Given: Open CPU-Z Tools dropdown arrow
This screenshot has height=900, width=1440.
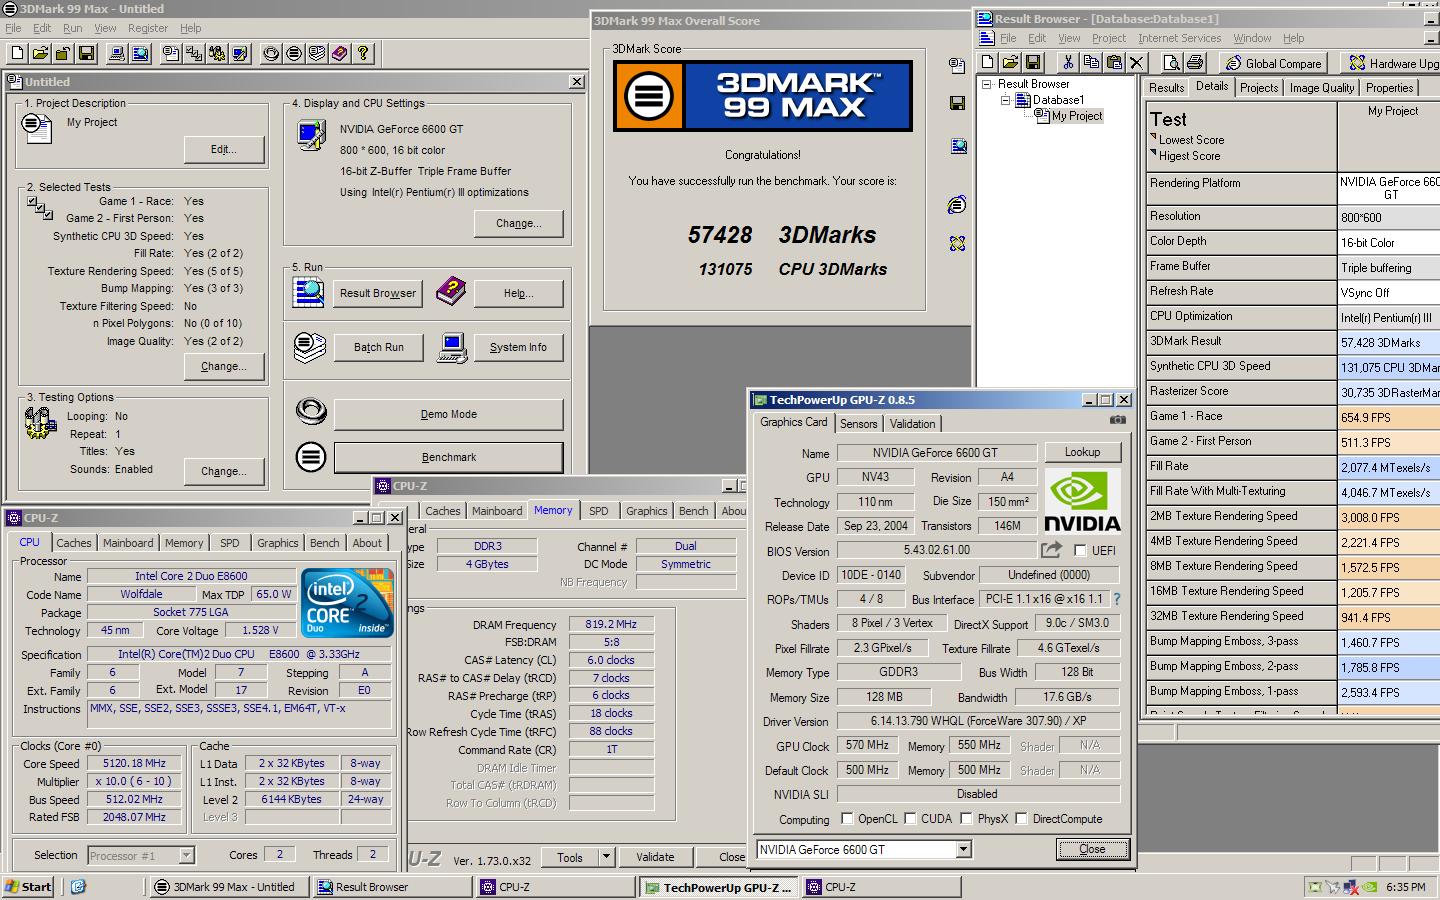Looking at the screenshot, I should (605, 857).
